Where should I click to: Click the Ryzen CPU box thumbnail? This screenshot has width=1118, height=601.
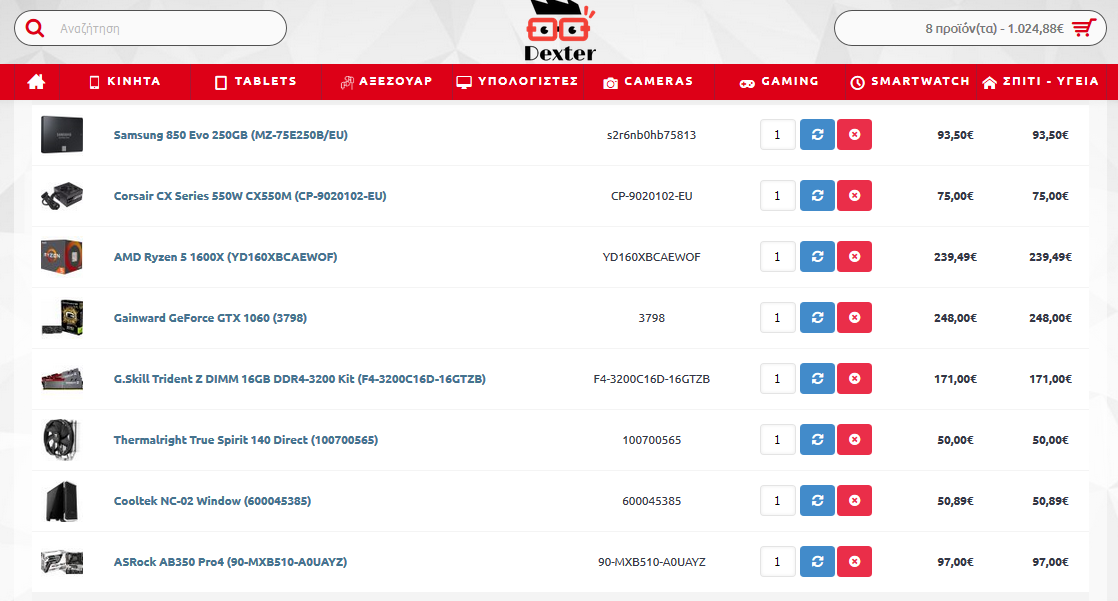pyautogui.click(x=62, y=257)
